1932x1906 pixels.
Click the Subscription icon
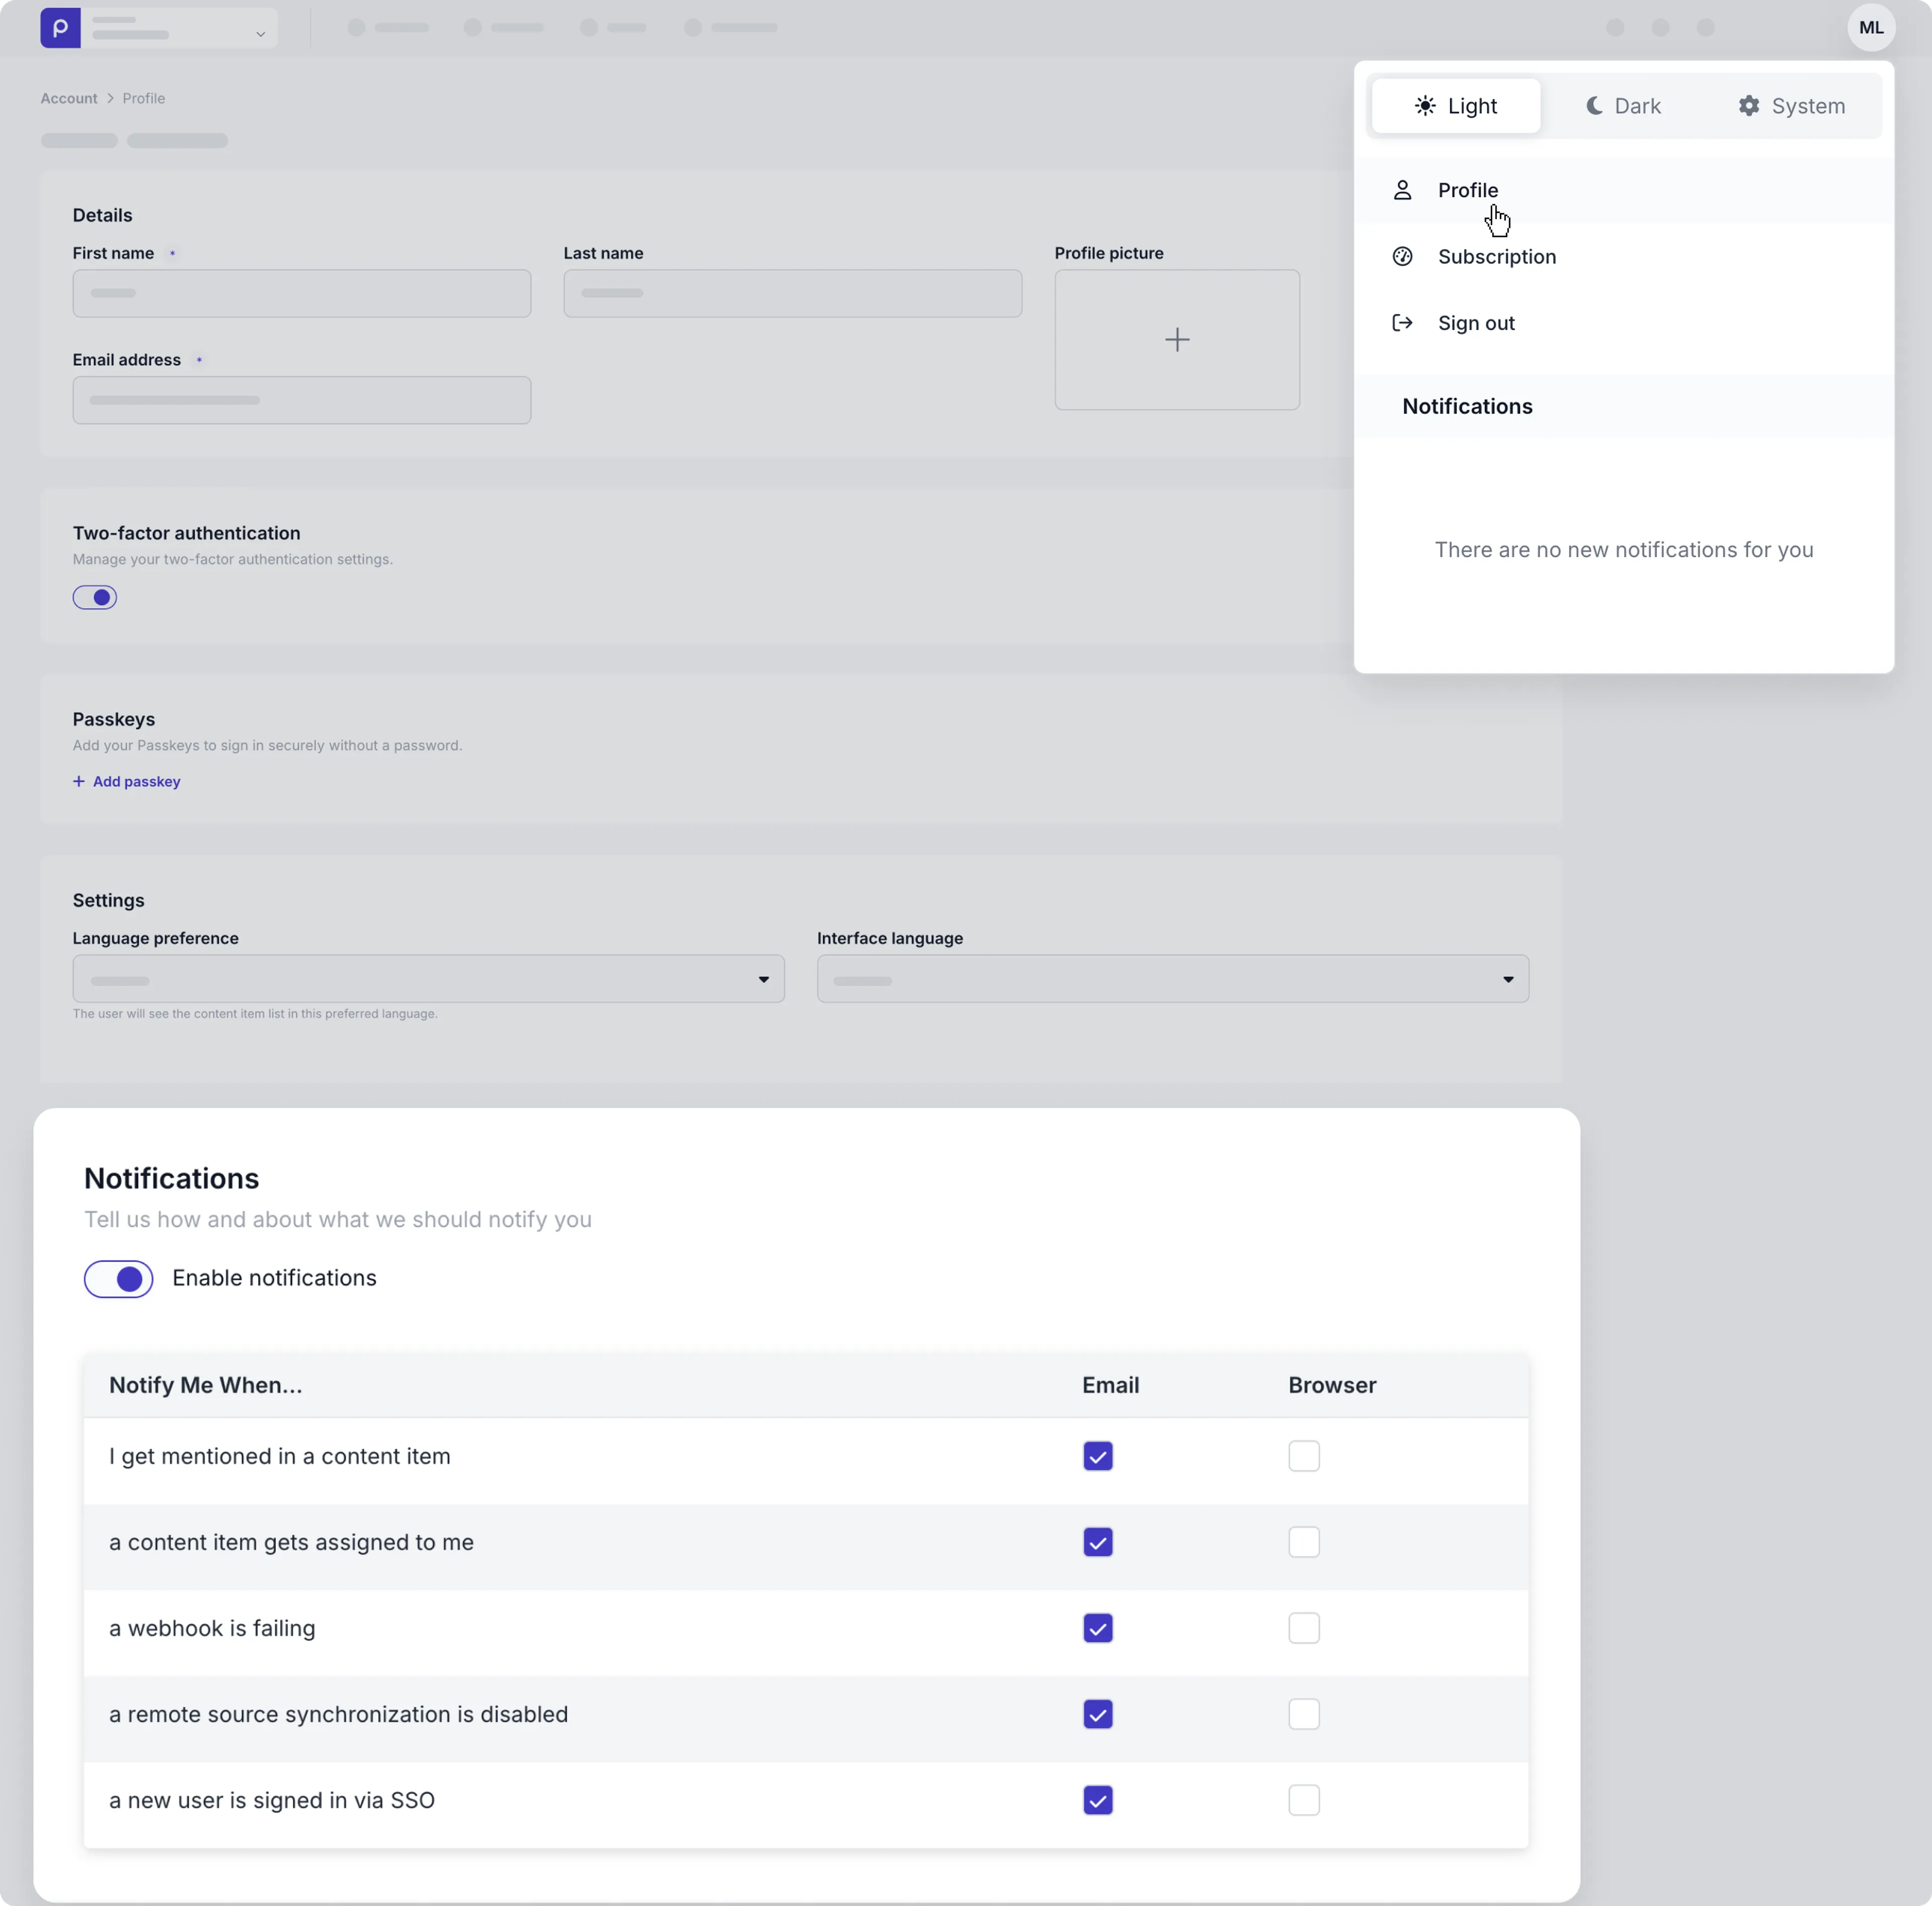(1402, 256)
